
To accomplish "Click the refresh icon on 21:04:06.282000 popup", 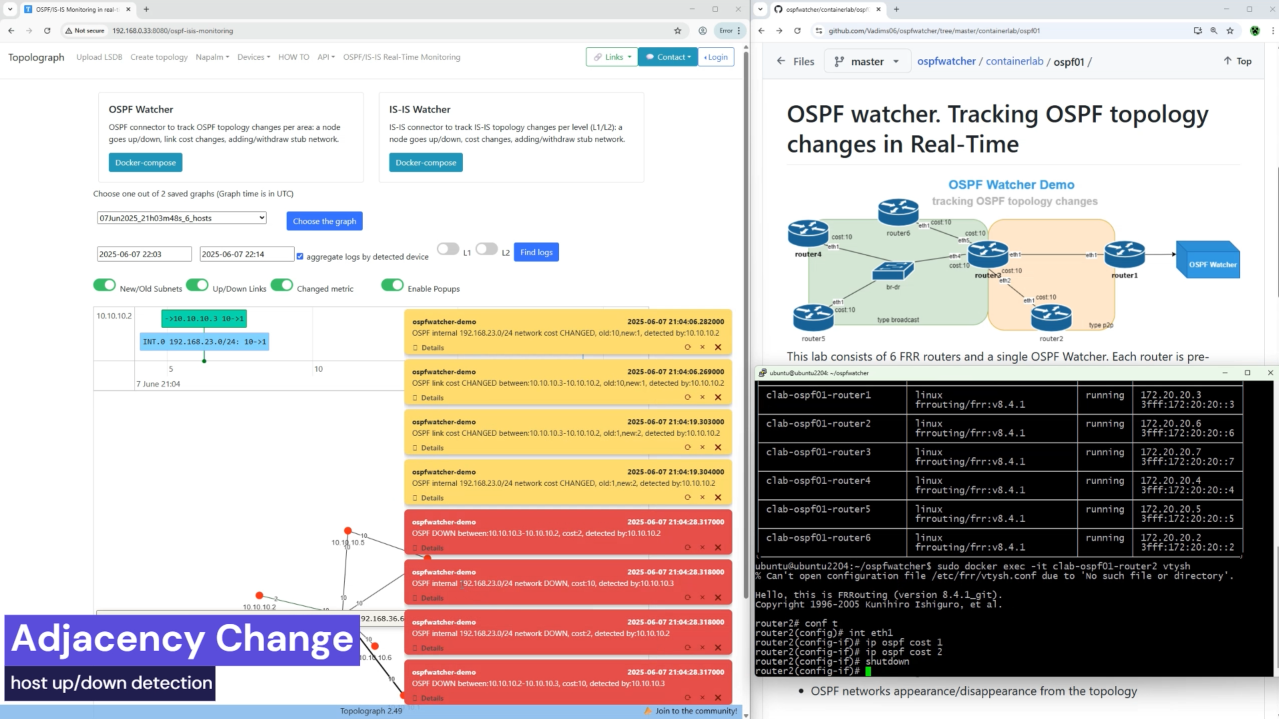I will 687,347.
